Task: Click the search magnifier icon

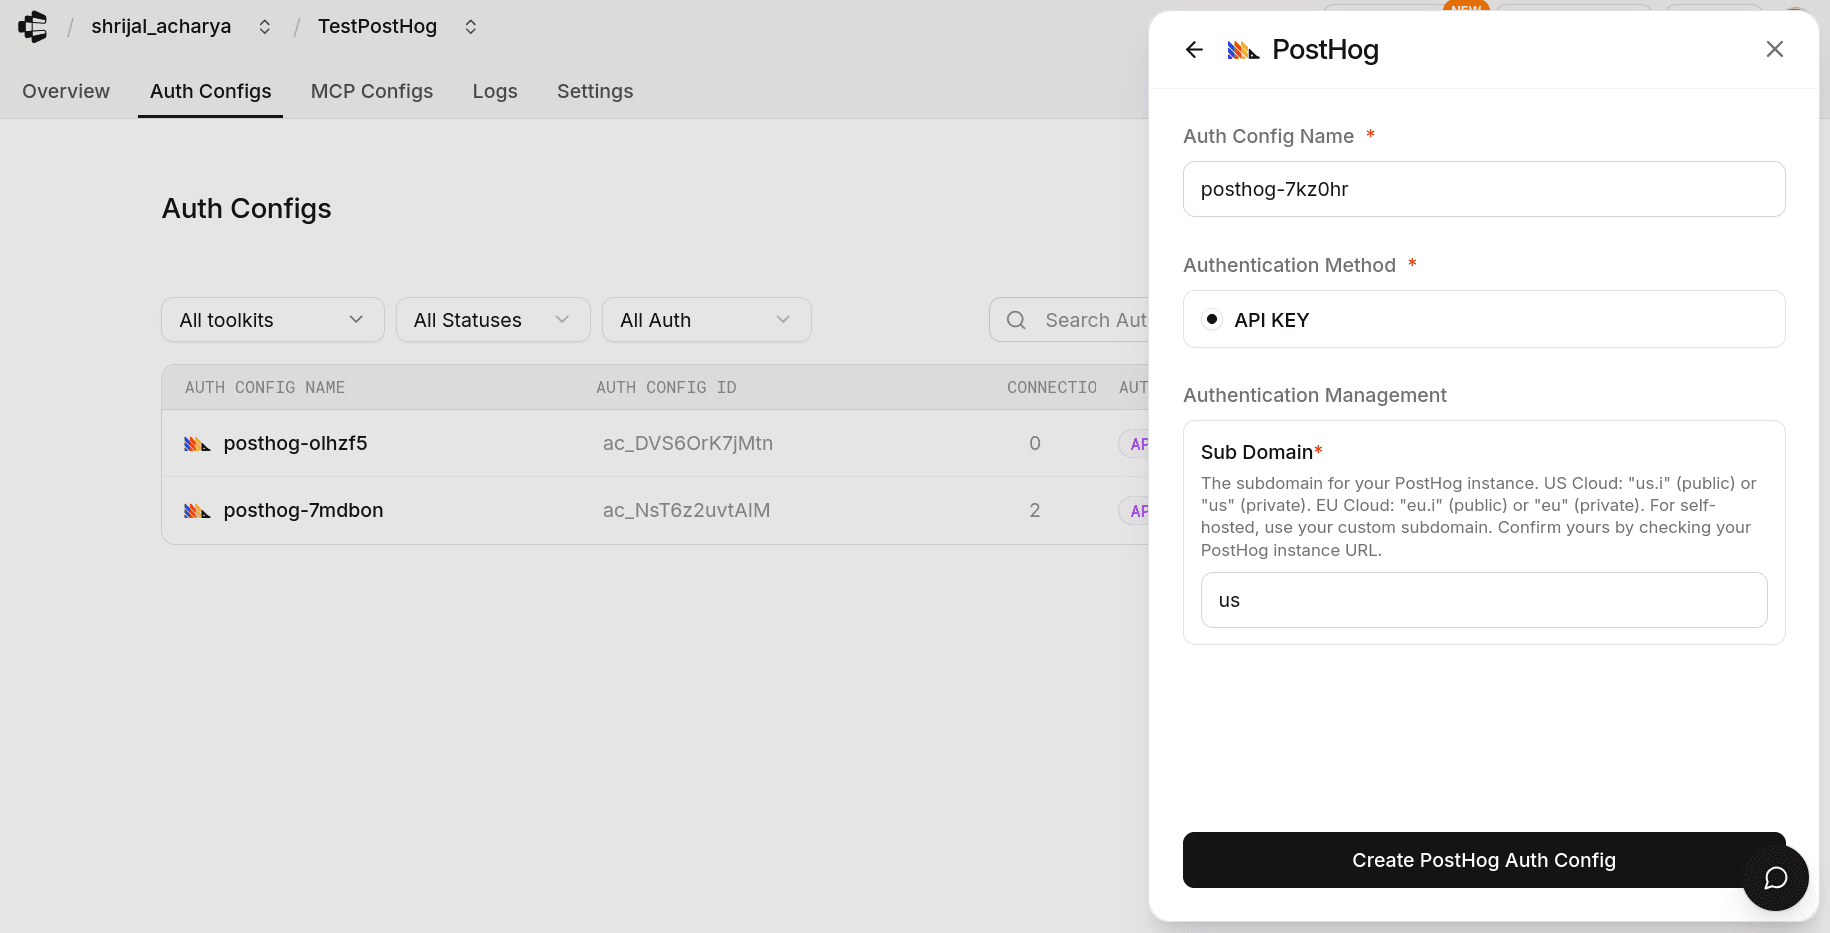Action: [x=1016, y=320]
